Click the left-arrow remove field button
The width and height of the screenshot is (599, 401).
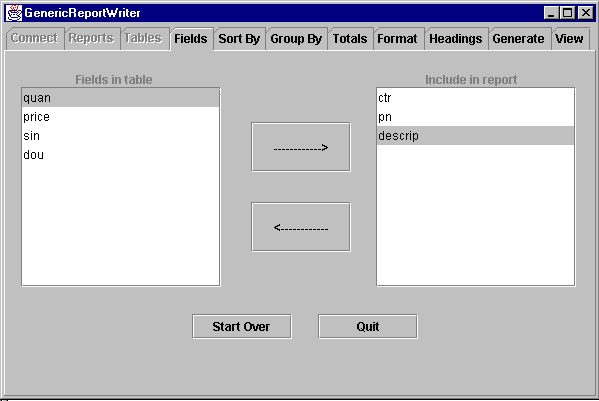(x=301, y=227)
